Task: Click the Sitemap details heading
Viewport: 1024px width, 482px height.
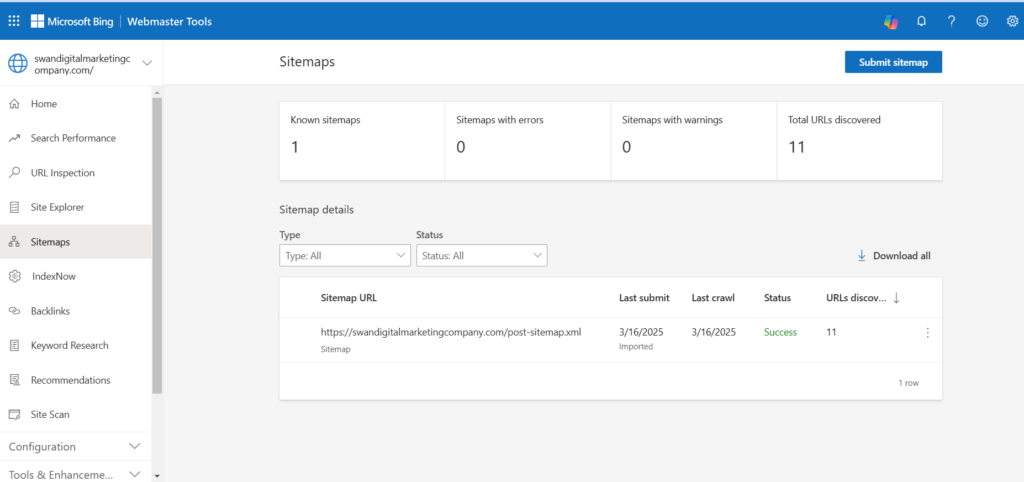Action: pos(317,210)
